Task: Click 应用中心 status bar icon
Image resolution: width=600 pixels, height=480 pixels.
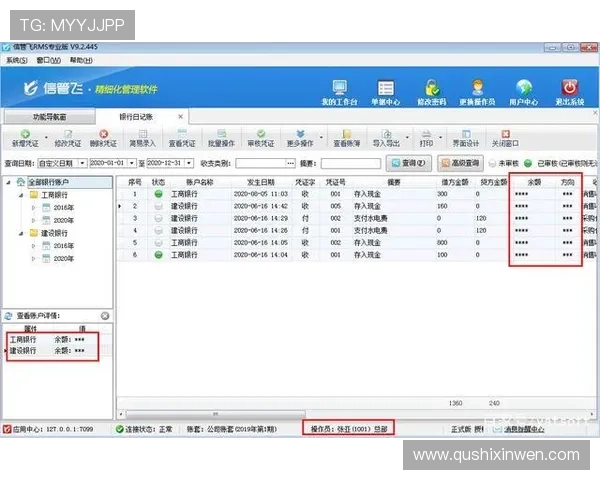Action: (7, 429)
